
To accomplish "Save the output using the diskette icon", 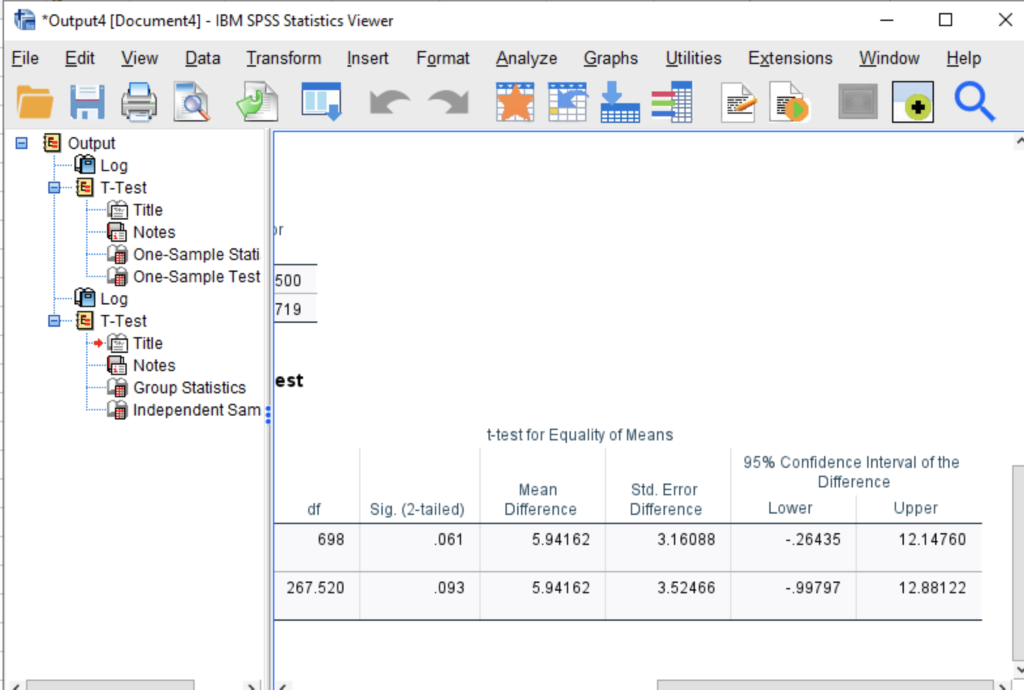I will pyautogui.click(x=87, y=101).
